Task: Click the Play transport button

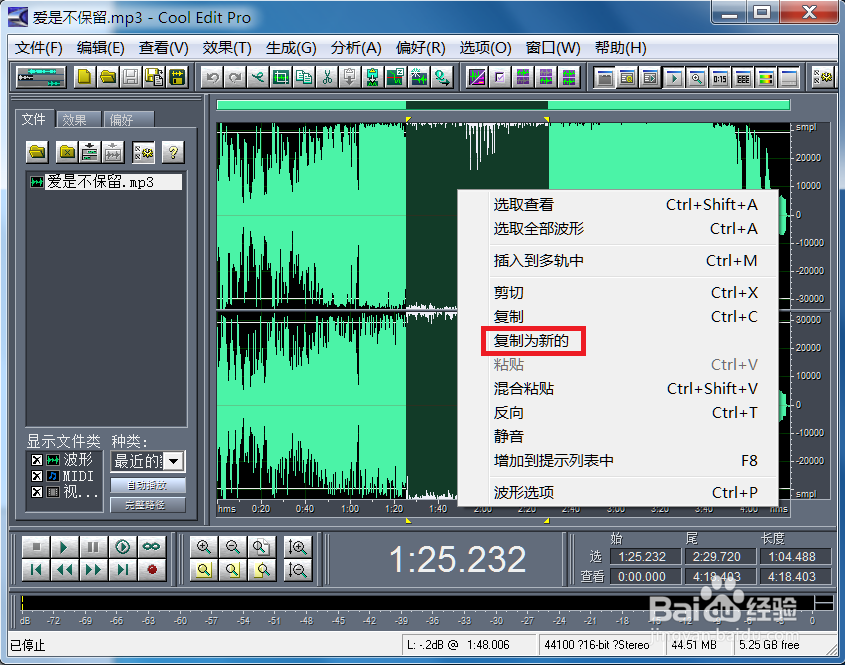Action: pyautogui.click(x=65, y=547)
